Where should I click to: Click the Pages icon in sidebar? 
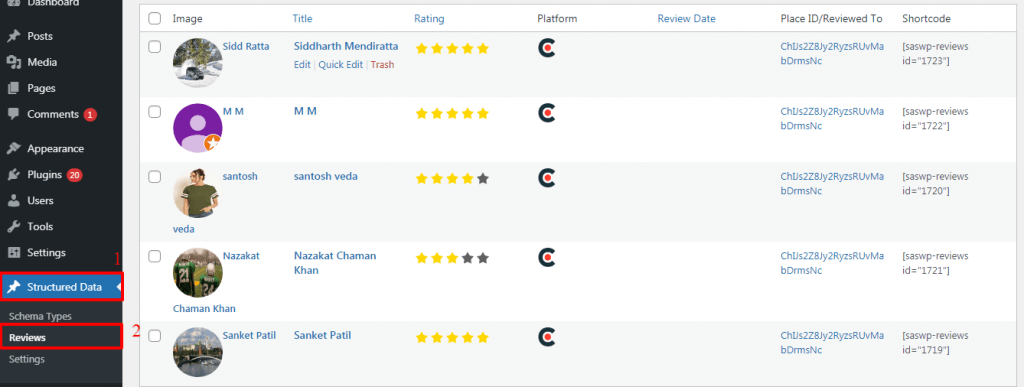tap(14, 88)
